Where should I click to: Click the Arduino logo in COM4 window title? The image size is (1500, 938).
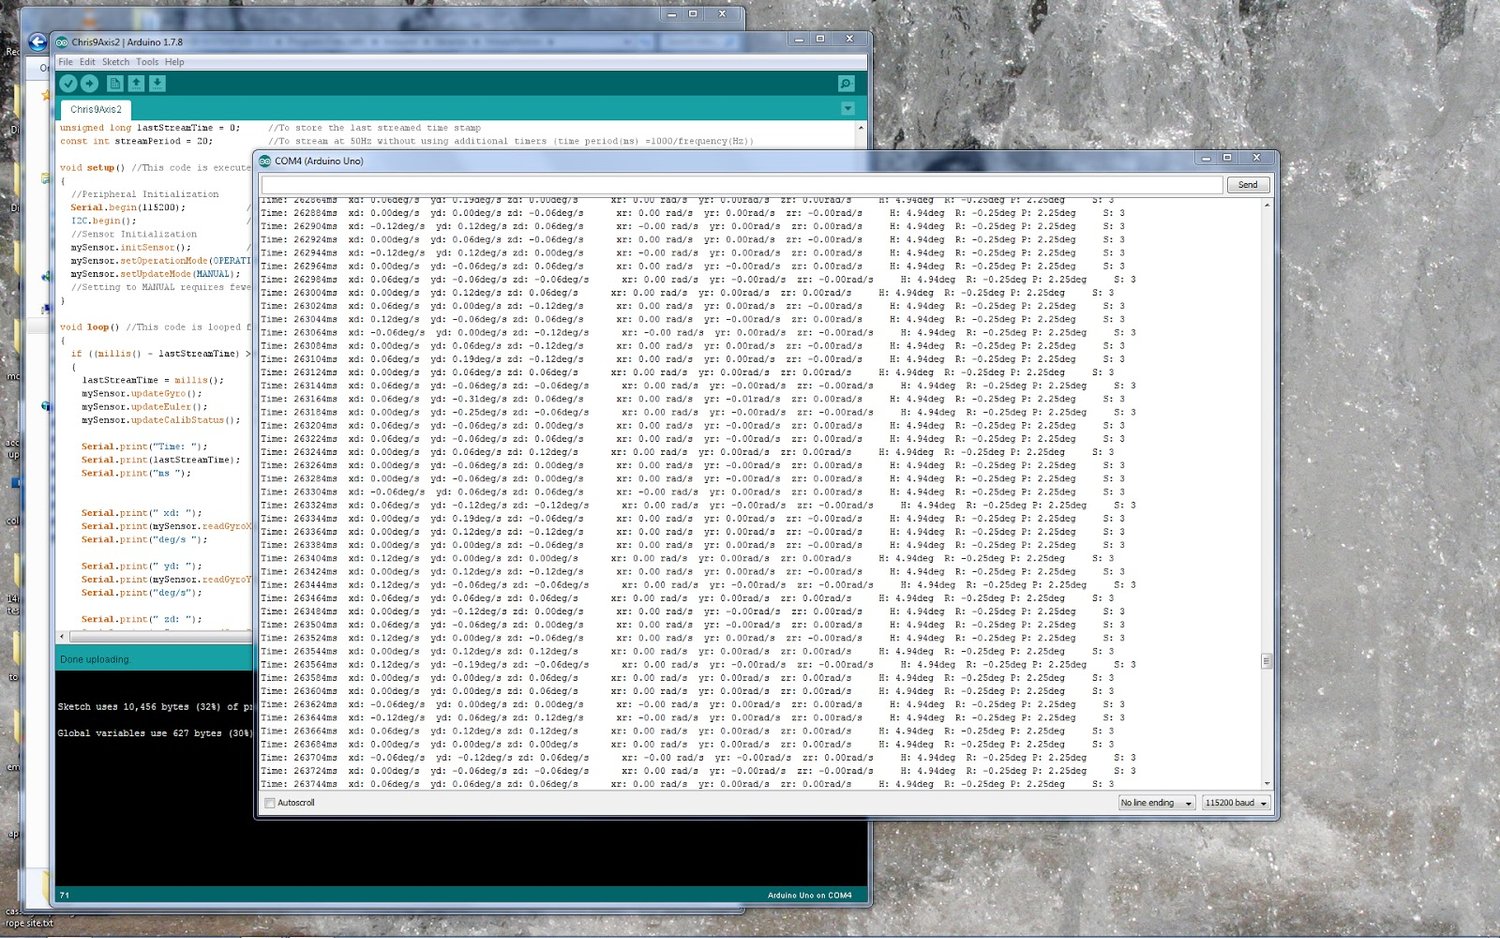[265, 161]
